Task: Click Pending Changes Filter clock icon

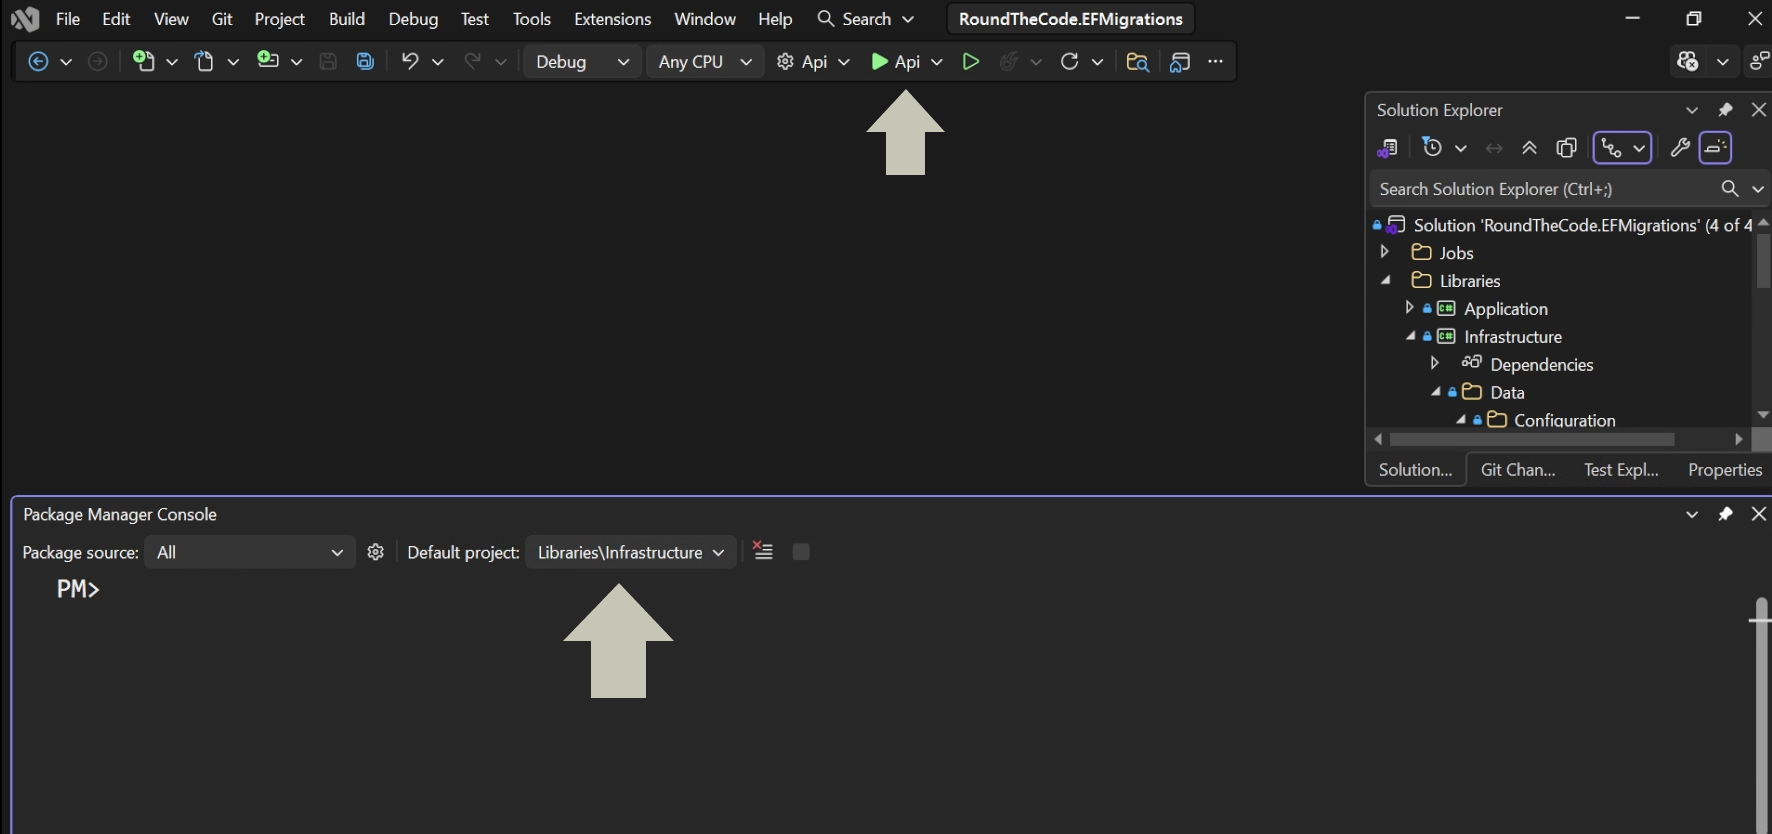Action: [x=1432, y=148]
